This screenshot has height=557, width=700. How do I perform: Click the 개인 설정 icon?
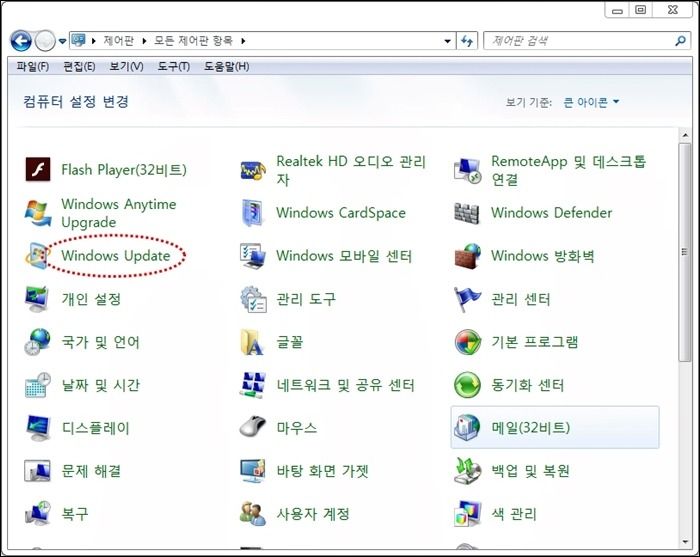click(x=37, y=299)
